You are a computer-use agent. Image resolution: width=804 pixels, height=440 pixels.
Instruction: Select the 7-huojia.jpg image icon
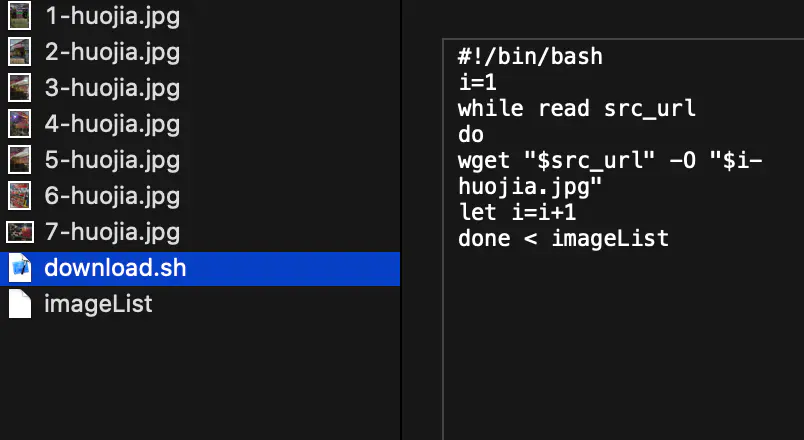click(x=19, y=232)
